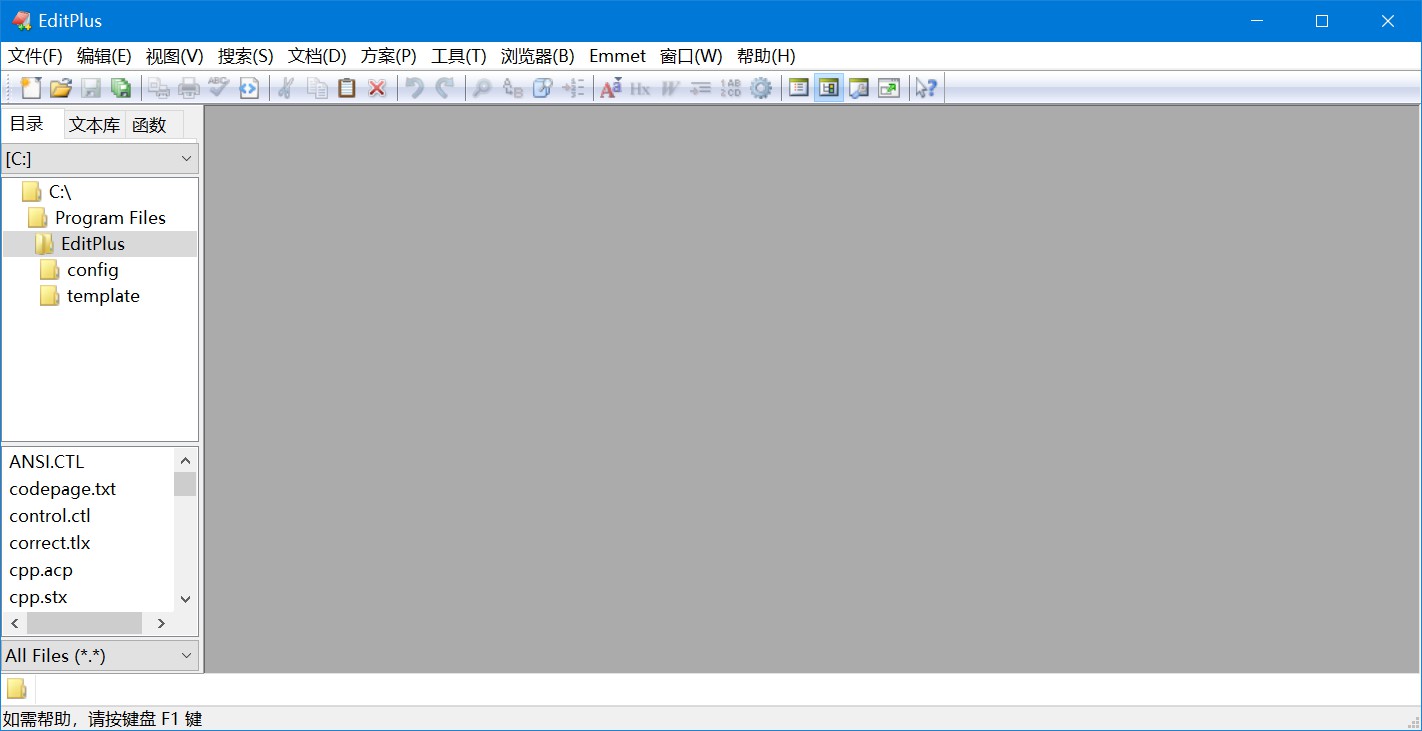The width and height of the screenshot is (1422, 731).
Task: Click the Redo arrow icon
Action: pos(444,88)
